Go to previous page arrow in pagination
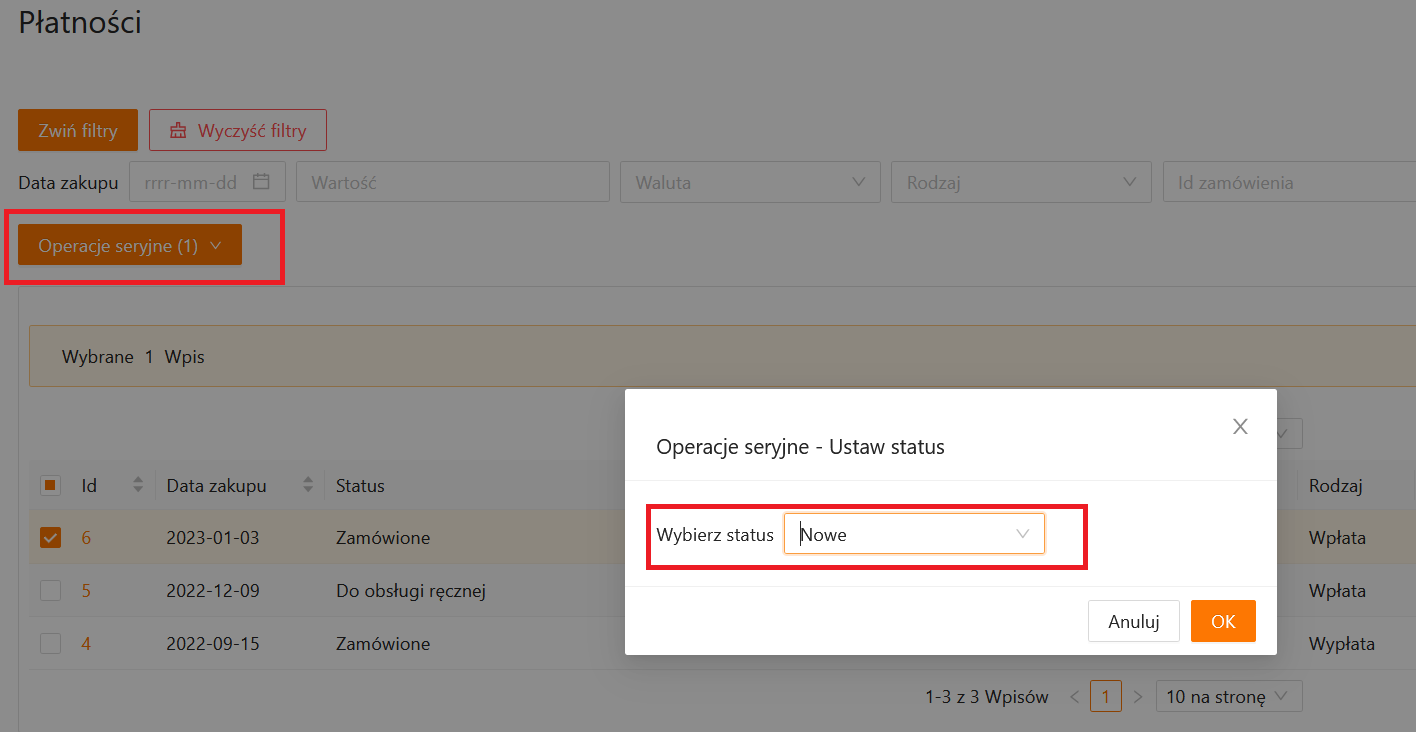 click(1074, 697)
